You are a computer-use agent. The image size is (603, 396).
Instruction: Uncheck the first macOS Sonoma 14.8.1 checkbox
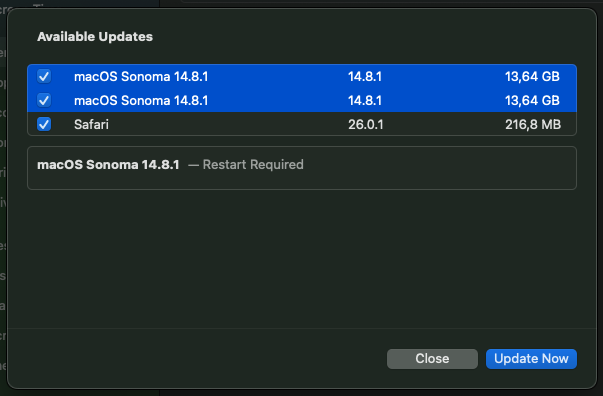(44, 76)
